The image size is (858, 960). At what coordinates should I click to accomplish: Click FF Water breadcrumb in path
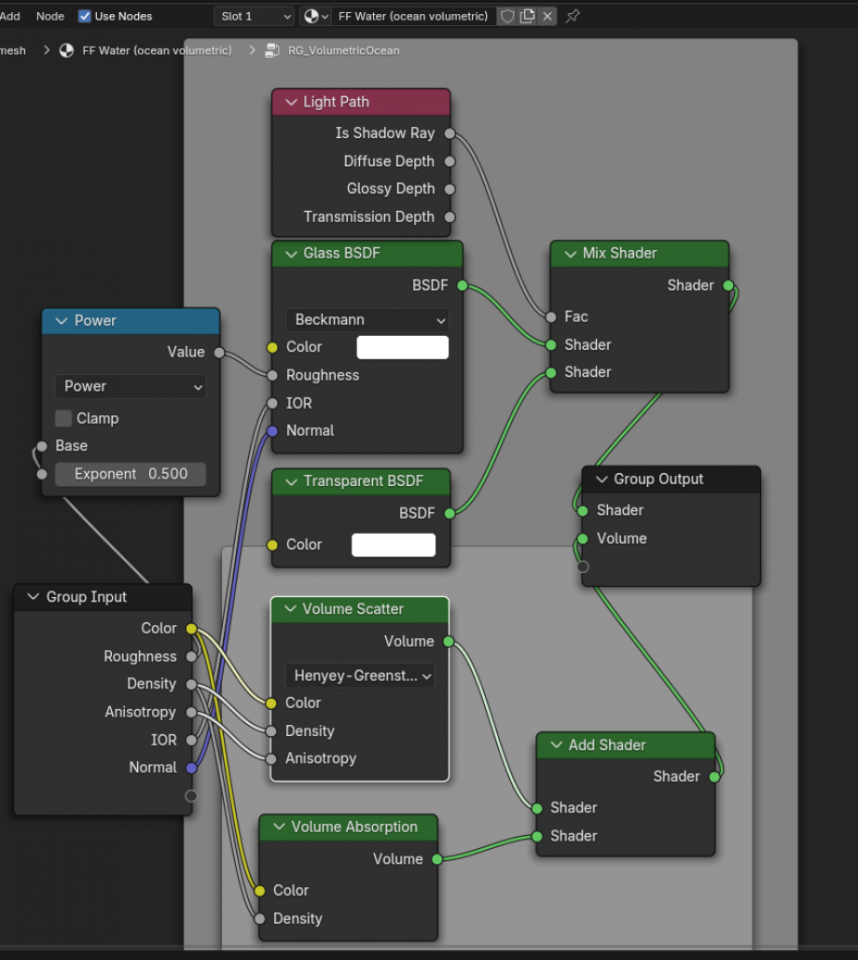156,50
